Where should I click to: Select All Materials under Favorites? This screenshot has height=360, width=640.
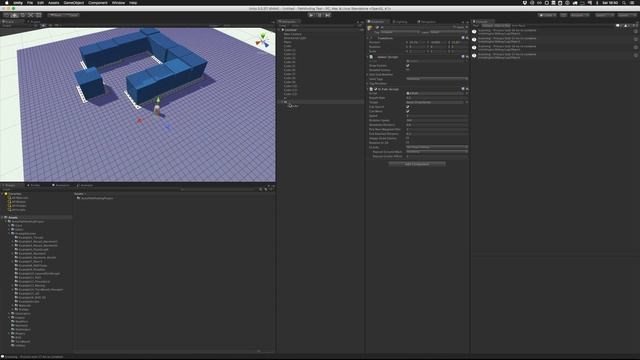coord(19,198)
